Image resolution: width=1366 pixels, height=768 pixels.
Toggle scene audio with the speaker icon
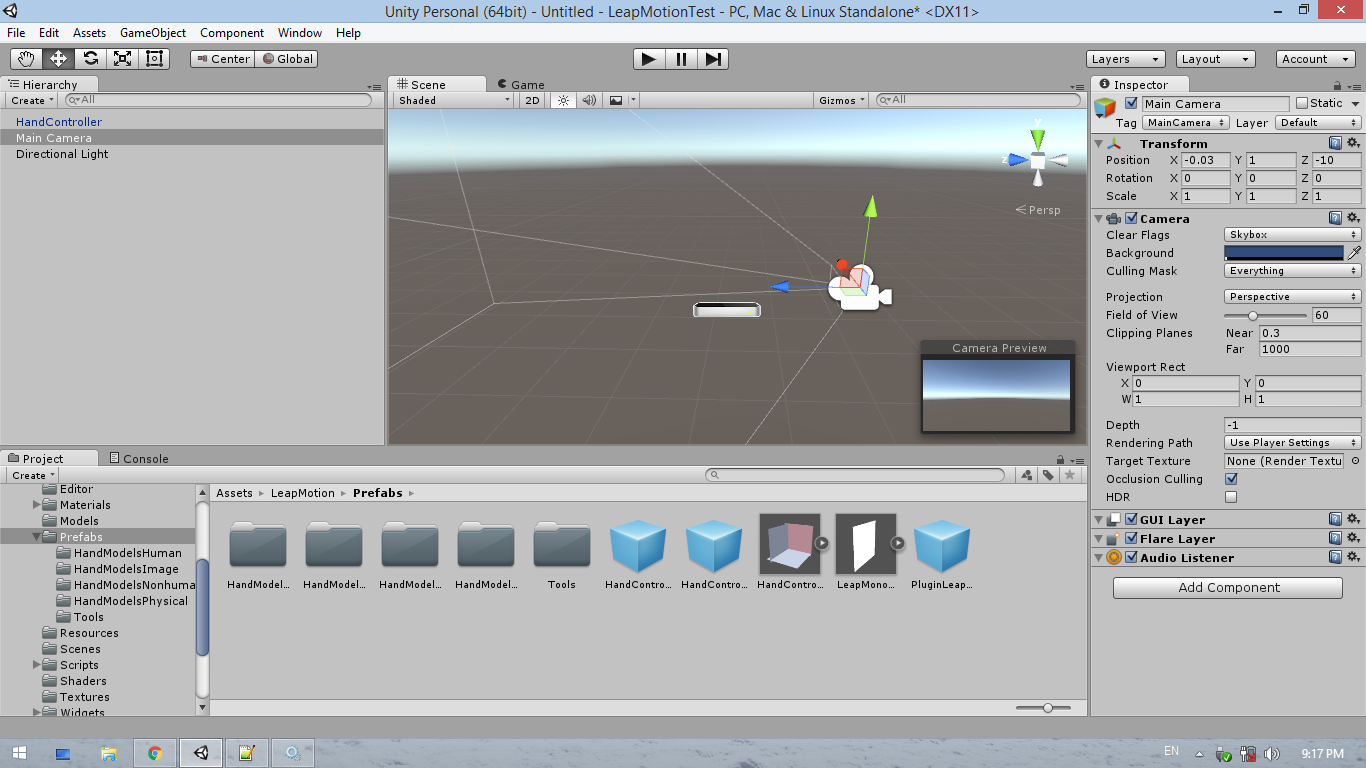[x=589, y=100]
